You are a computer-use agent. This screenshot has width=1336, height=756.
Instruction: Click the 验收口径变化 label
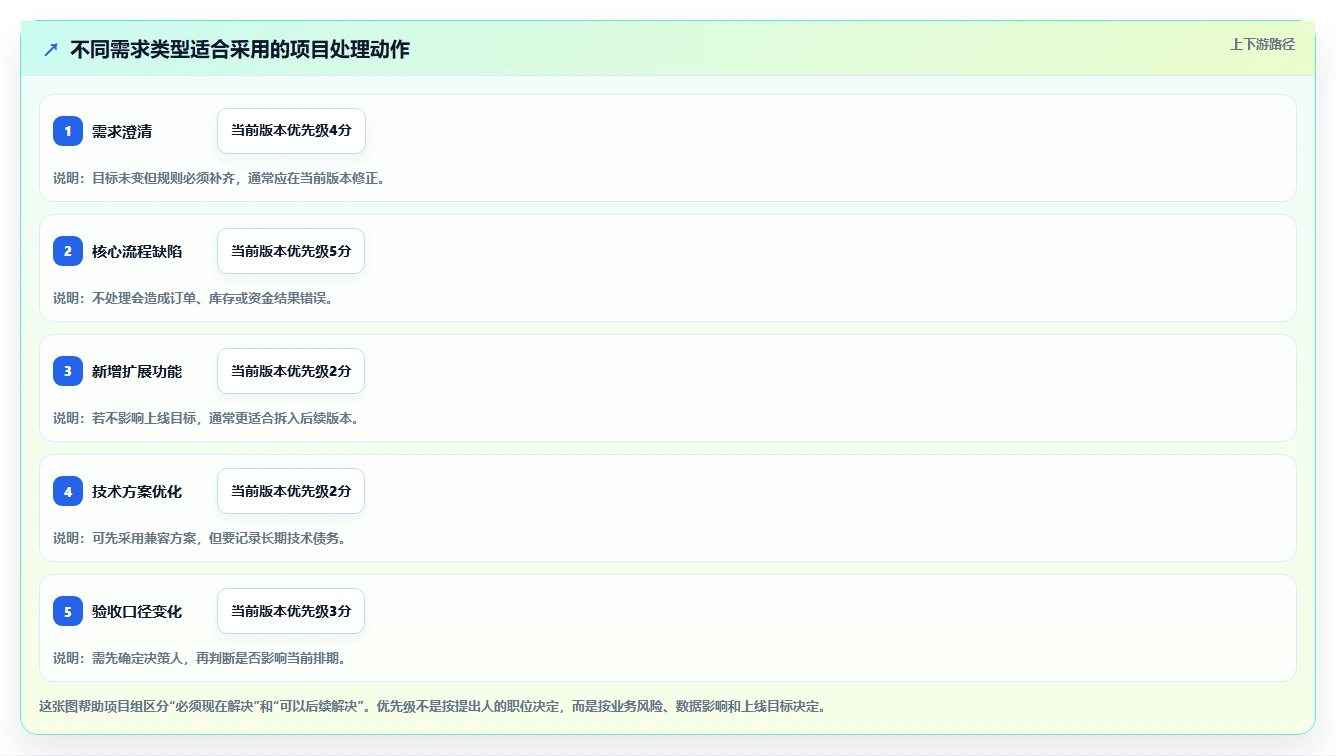[137, 612]
